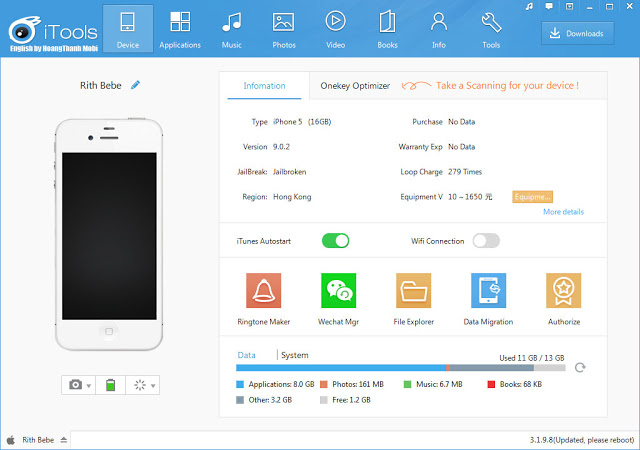Screen dimensions: 640x450
Task: Click the green battery icon
Action: [110, 385]
